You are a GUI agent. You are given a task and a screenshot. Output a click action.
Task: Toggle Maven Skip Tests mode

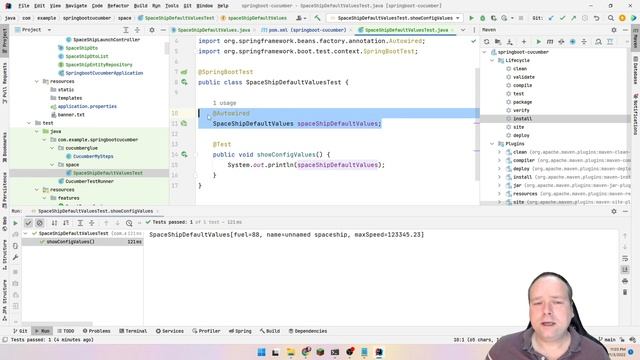573,42
